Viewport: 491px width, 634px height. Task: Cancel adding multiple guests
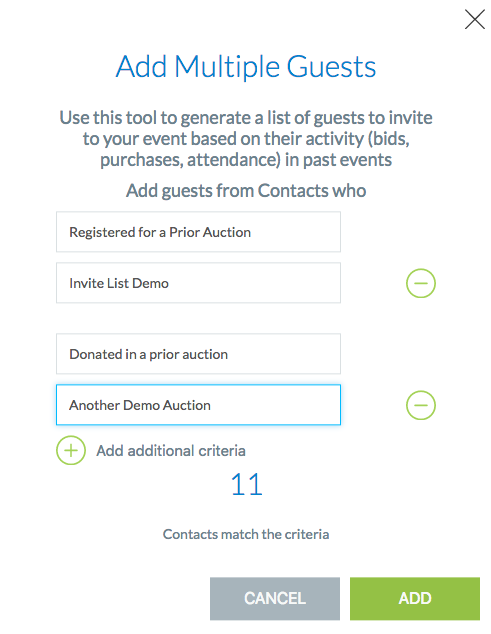pyautogui.click(x=275, y=598)
